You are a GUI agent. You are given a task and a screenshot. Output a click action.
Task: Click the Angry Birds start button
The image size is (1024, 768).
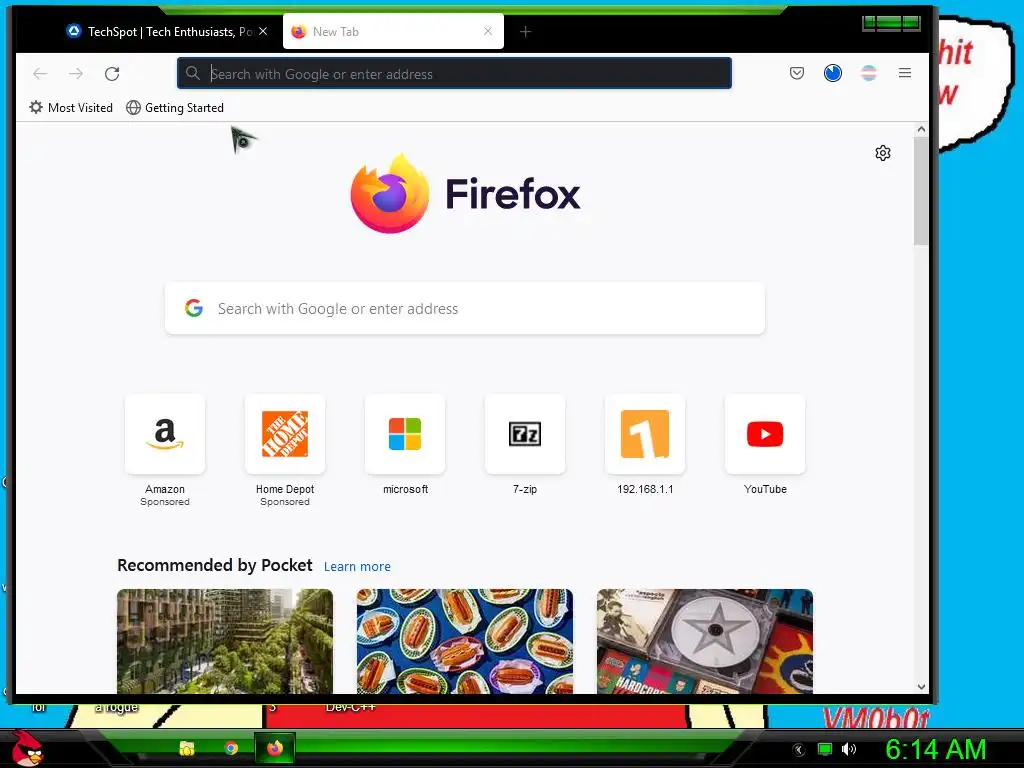coord(27,748)
